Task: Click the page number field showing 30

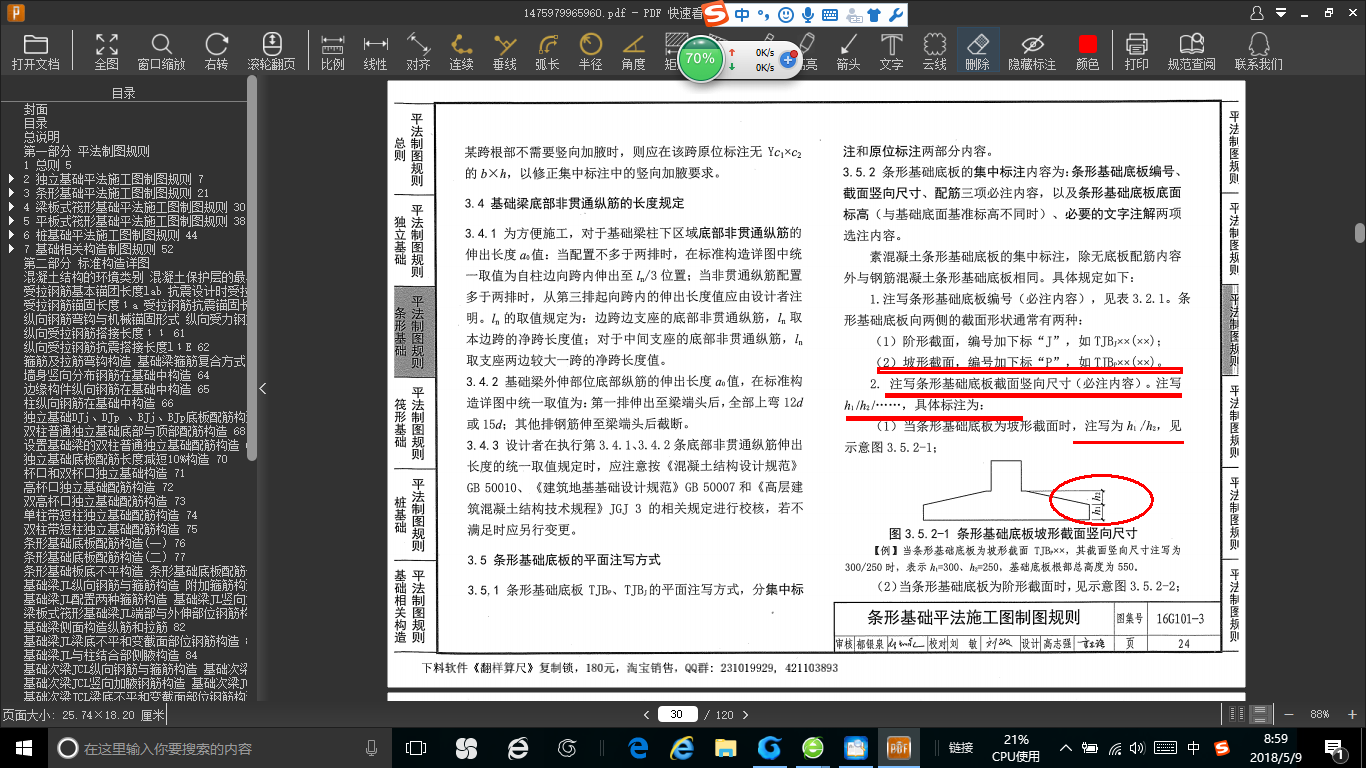Action: (677, 714)
